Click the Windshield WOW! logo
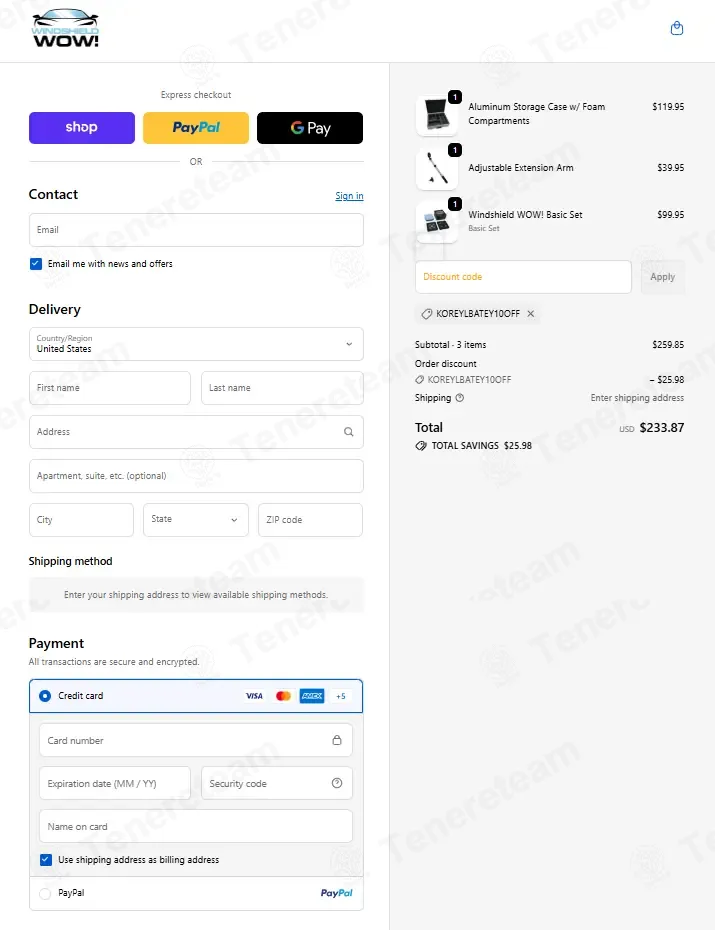 [66, 29]
